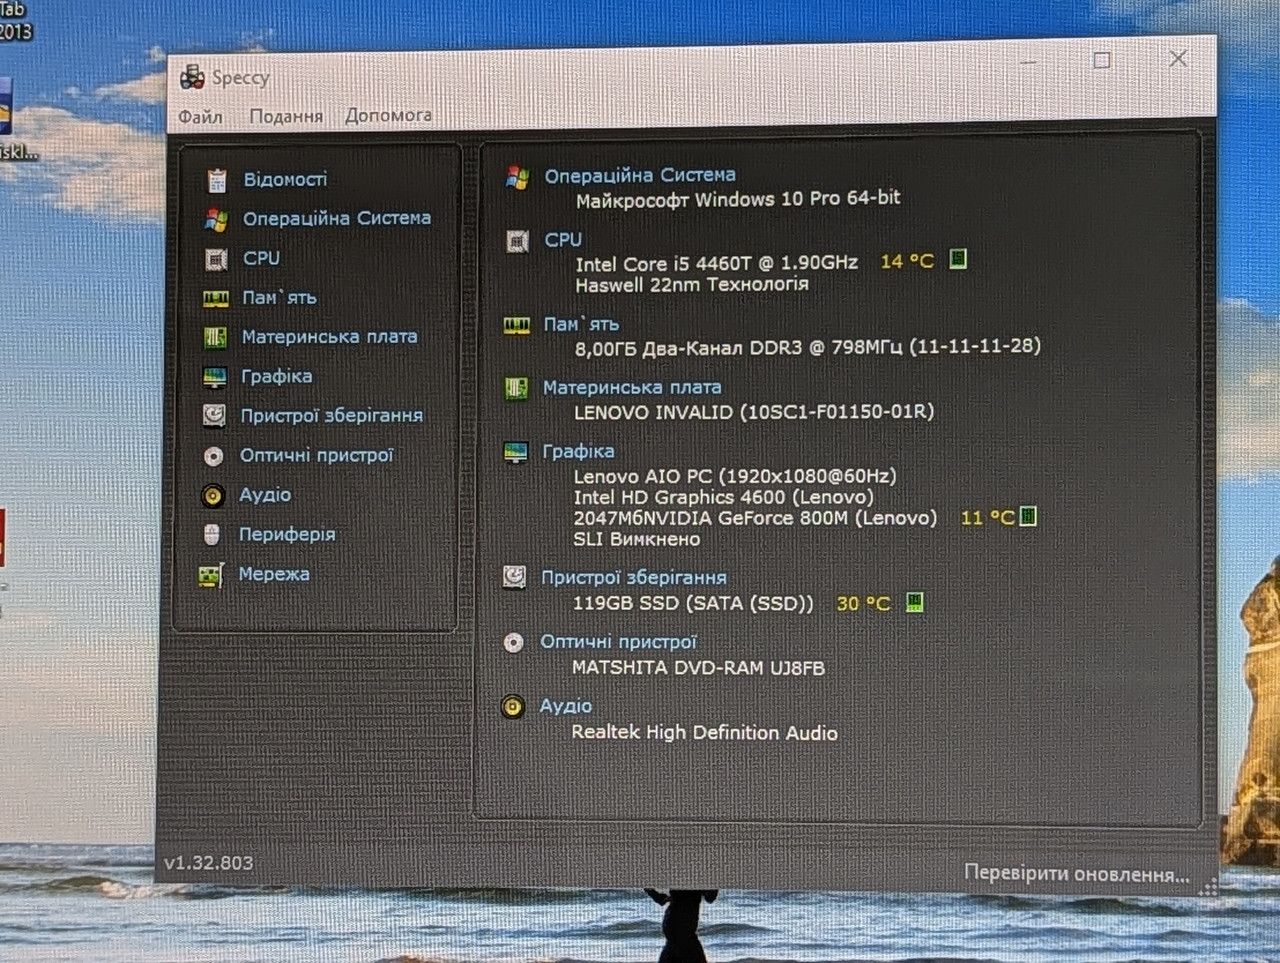
Task: Click the Аудіо heading link in summary
Action: [566, 706]
